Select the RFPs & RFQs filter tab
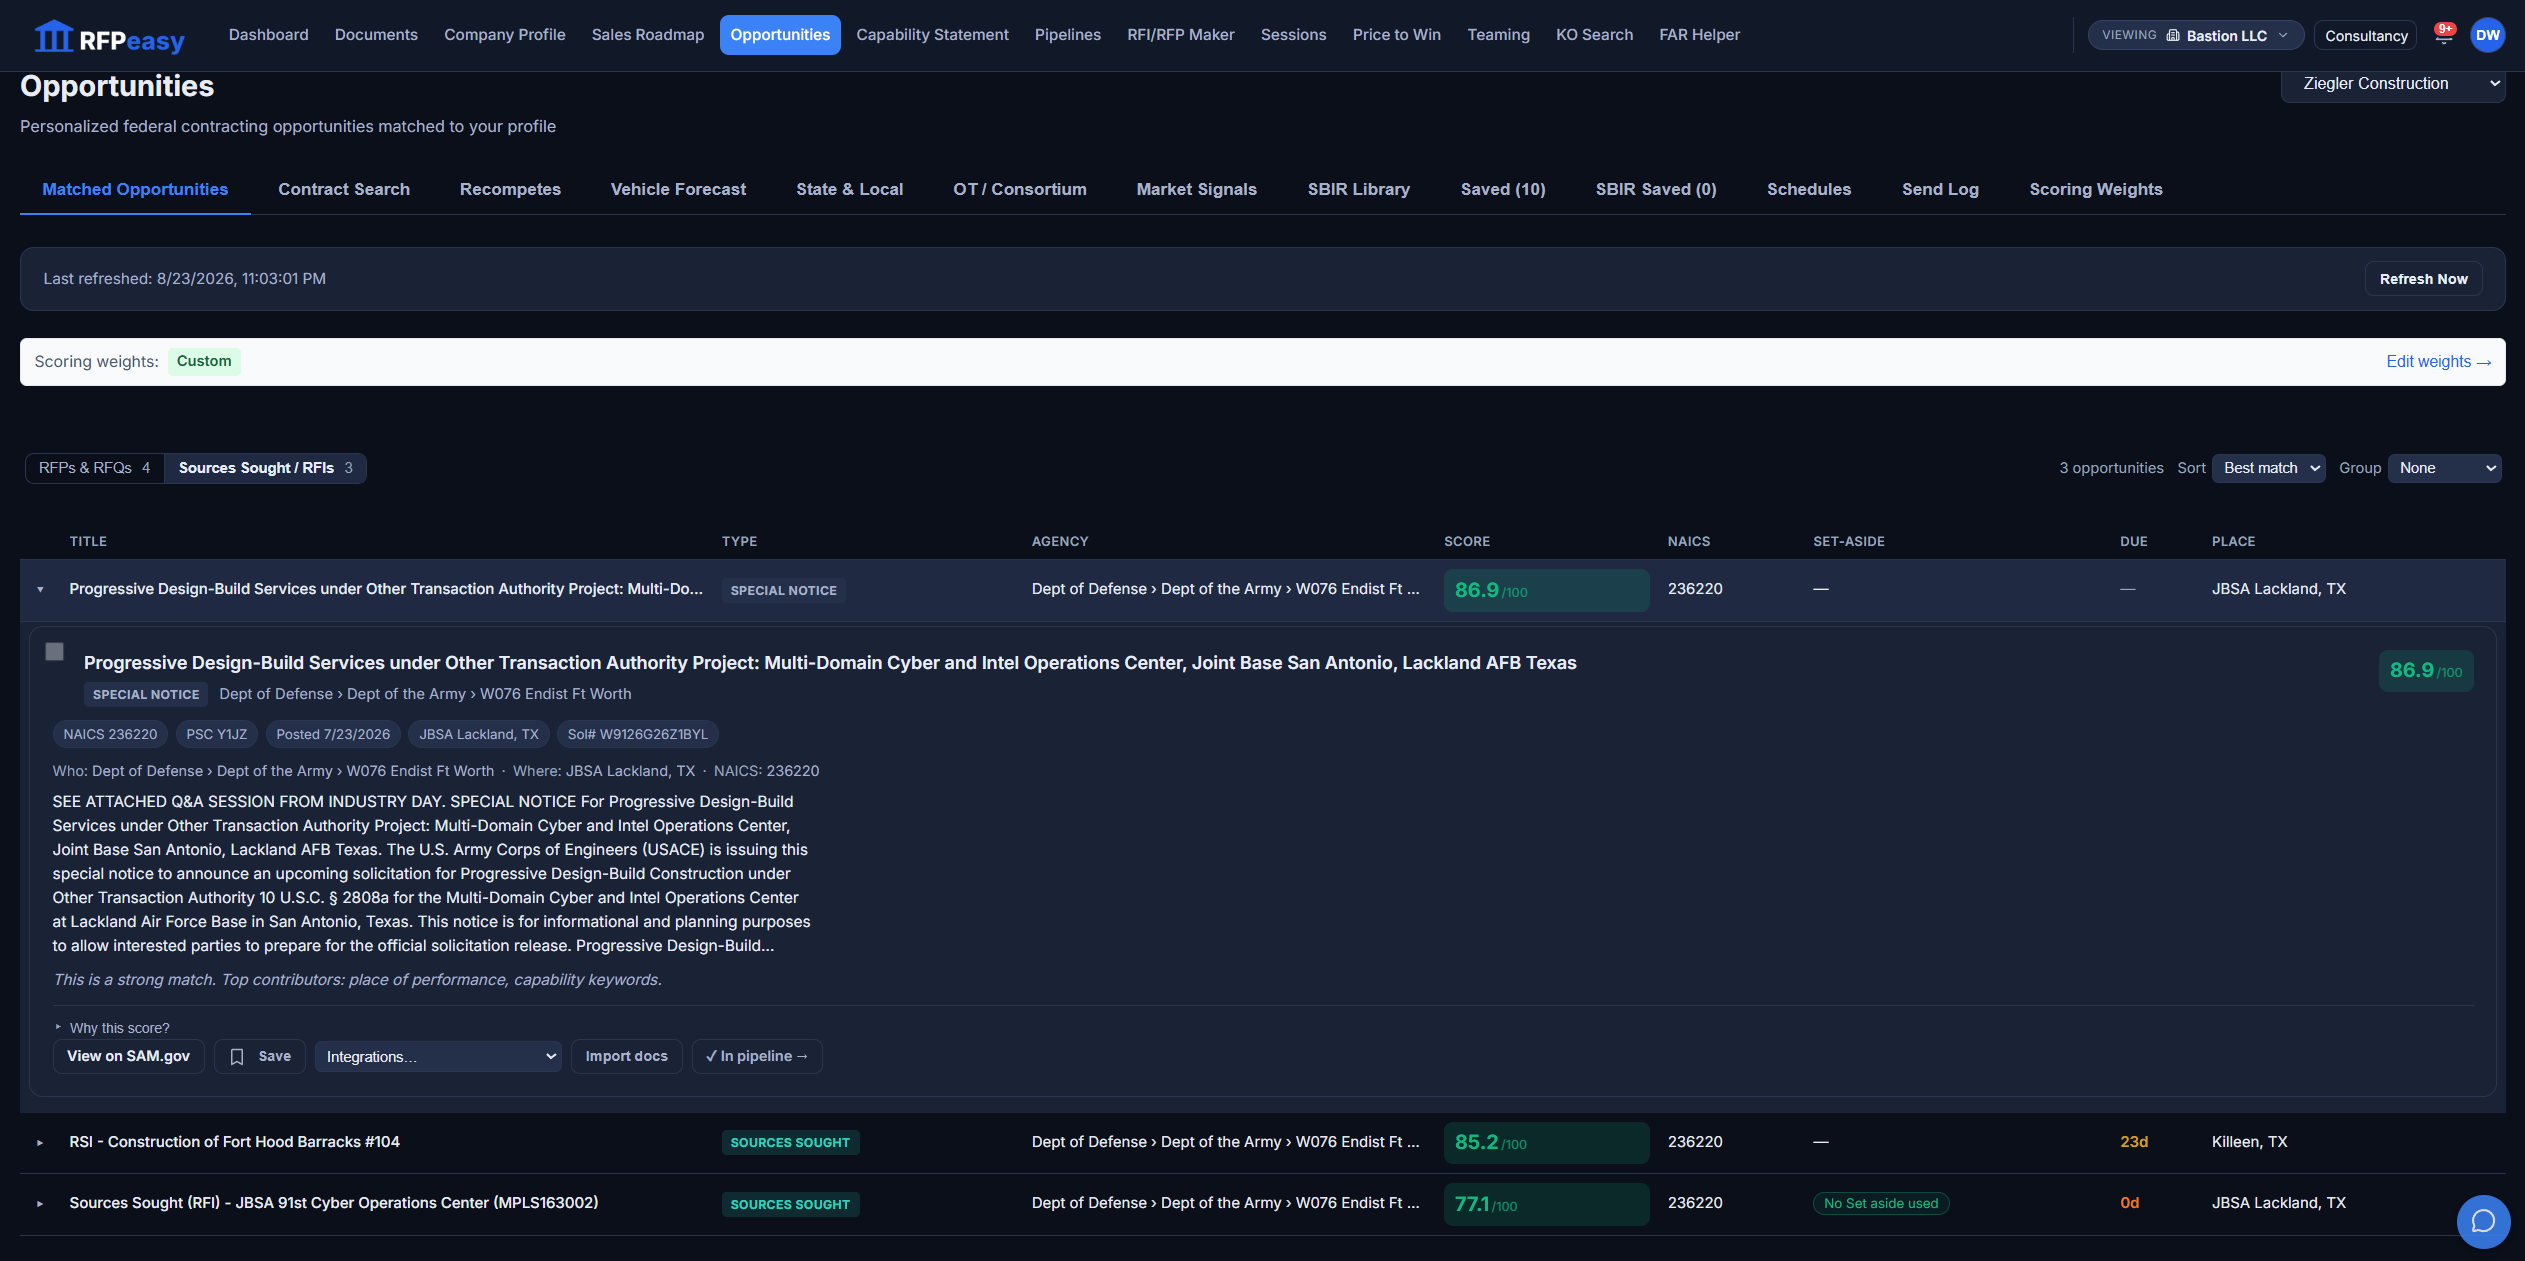Screen dimensions: 2525x1261 (95, 468)
